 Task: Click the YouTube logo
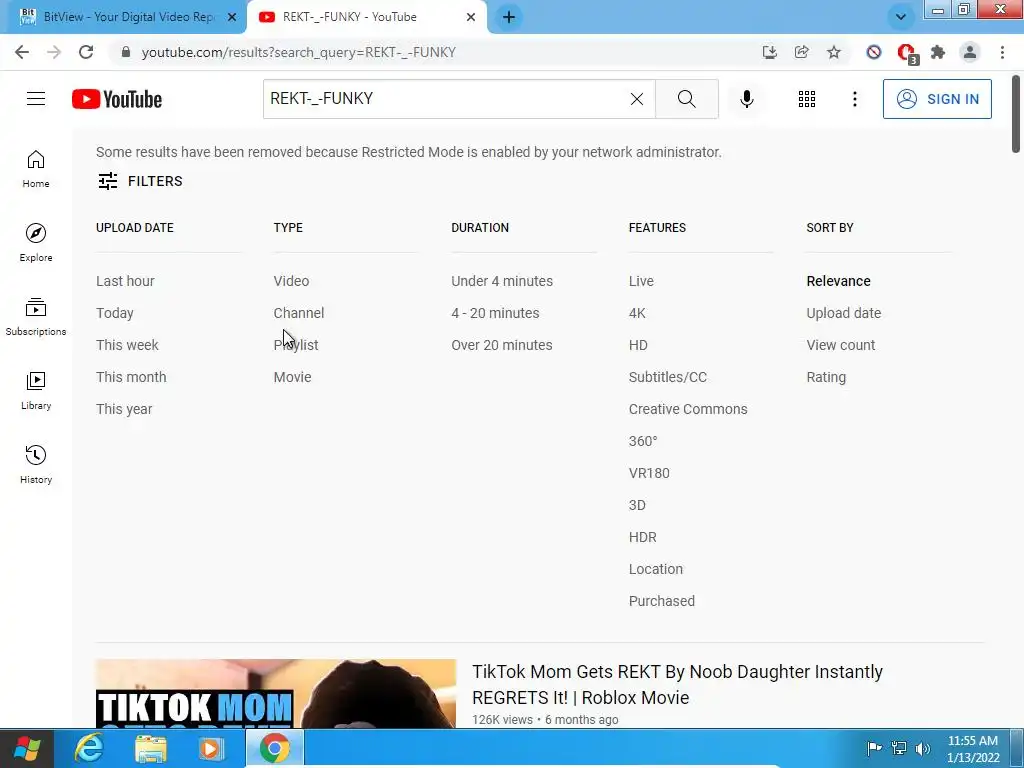coord(117,99)
